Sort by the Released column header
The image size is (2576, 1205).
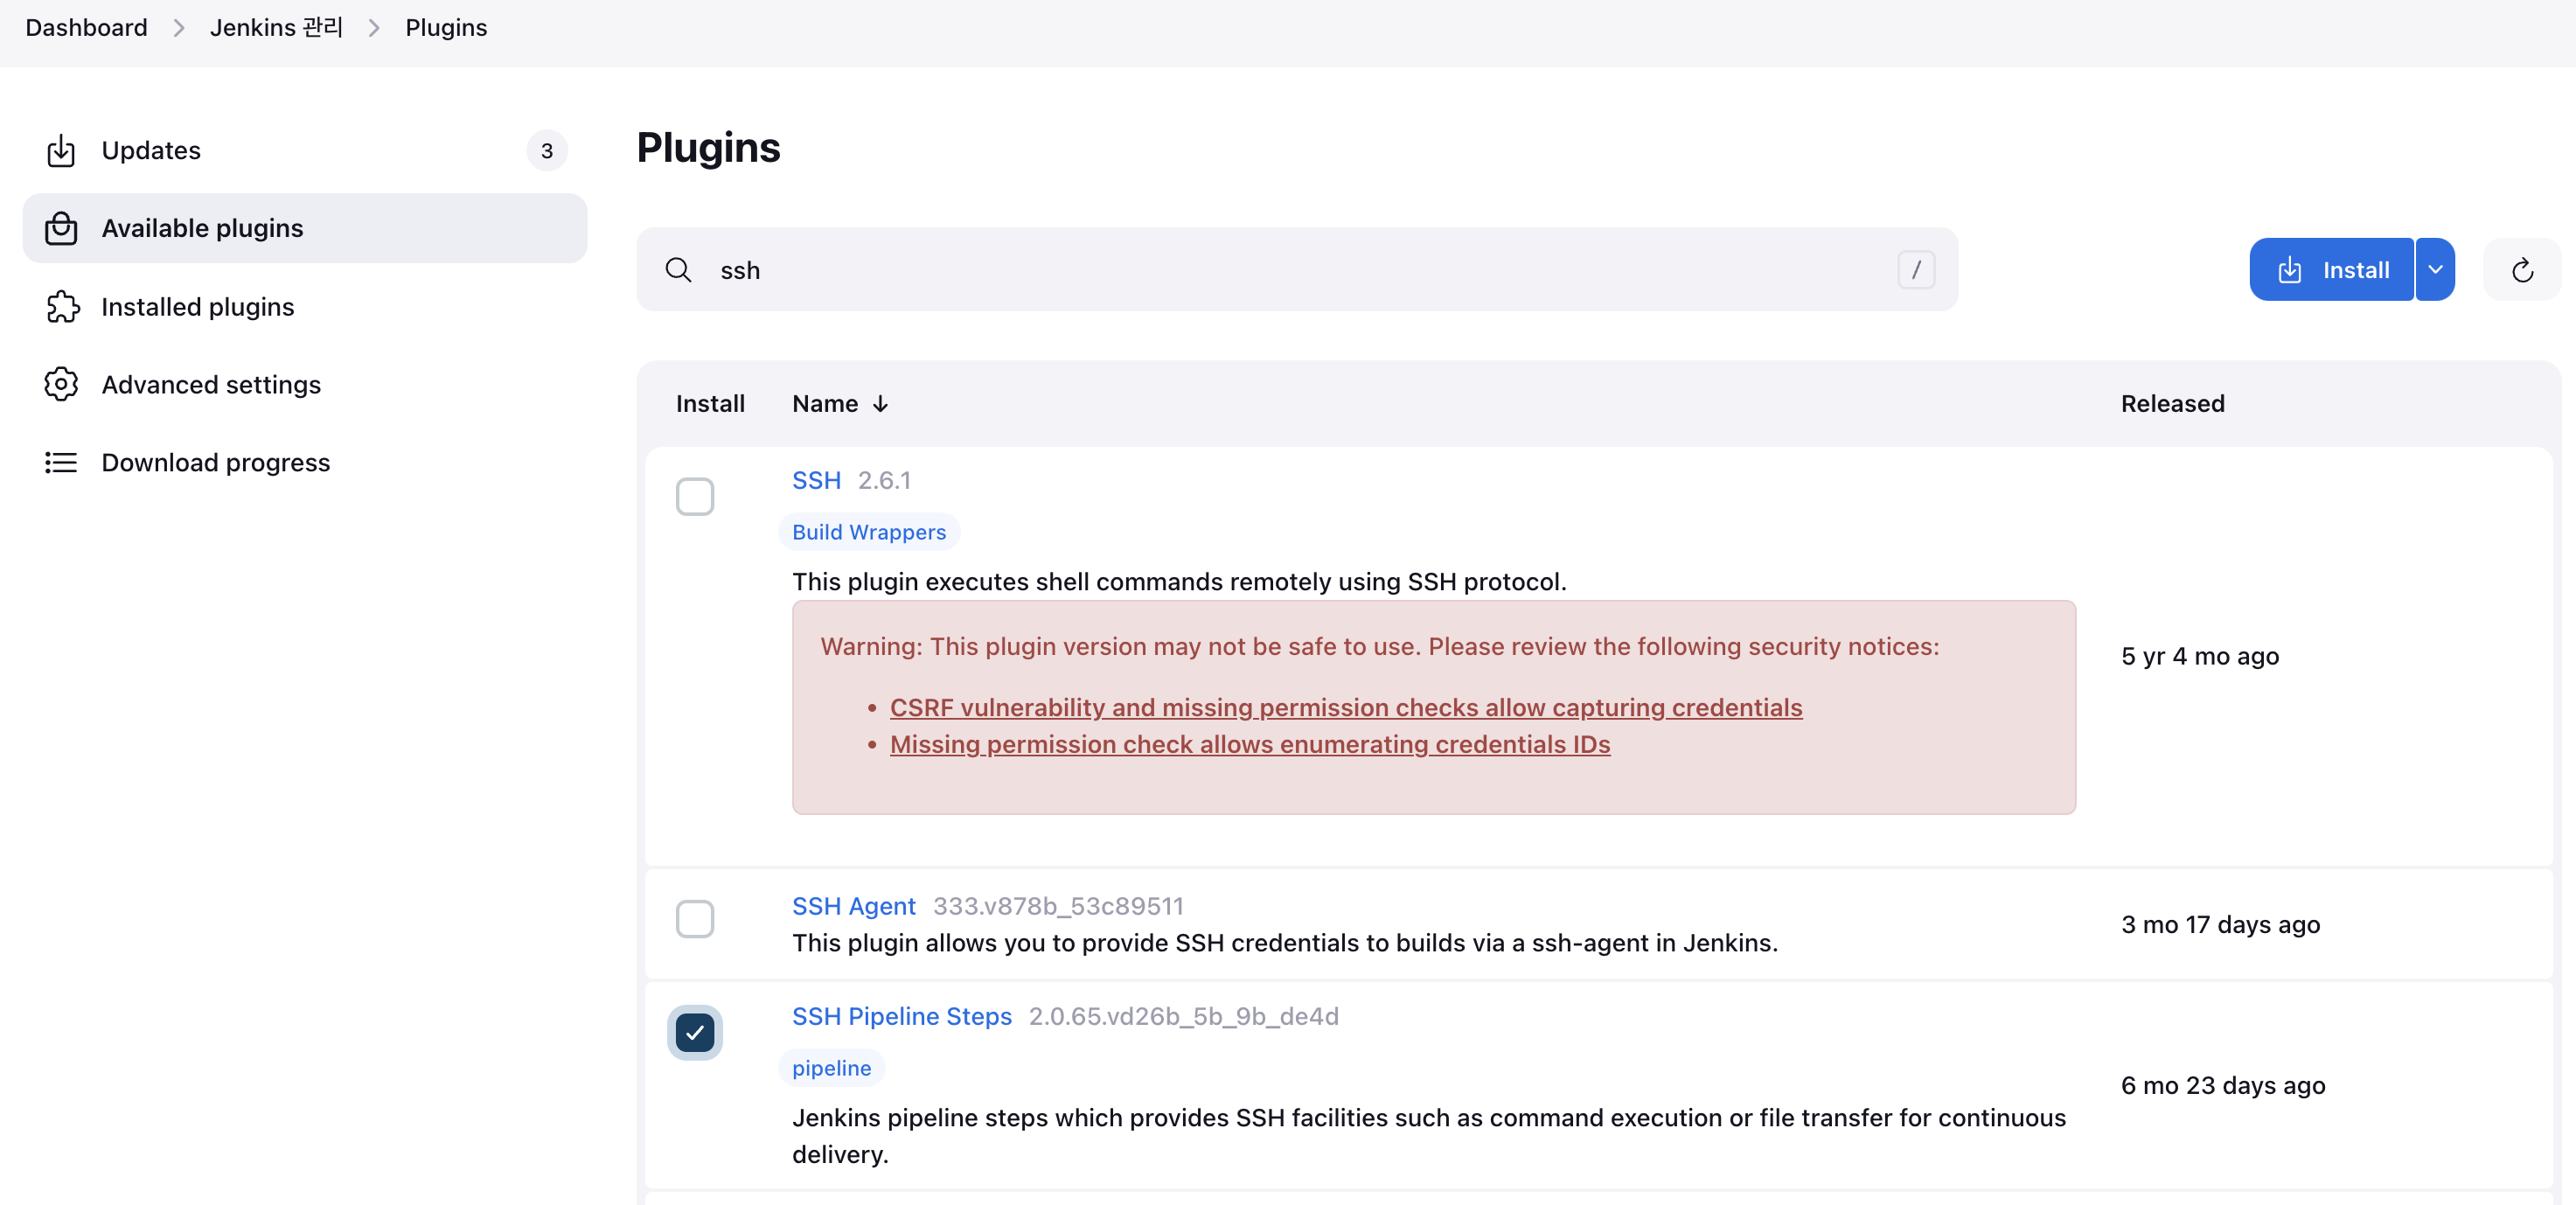2172,404
